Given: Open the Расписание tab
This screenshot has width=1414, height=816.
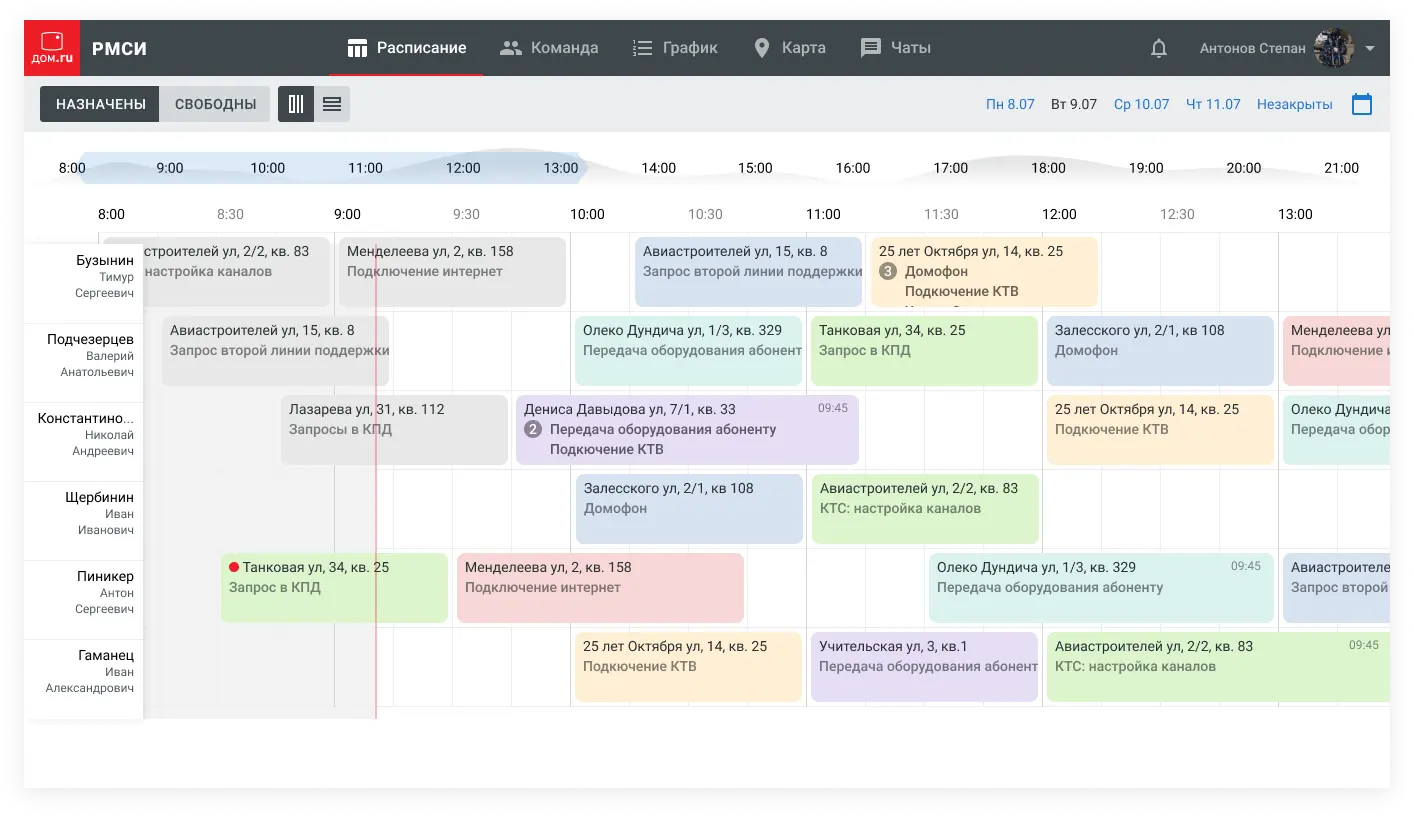Looking at the screenshot, I should tap(406, 48).
